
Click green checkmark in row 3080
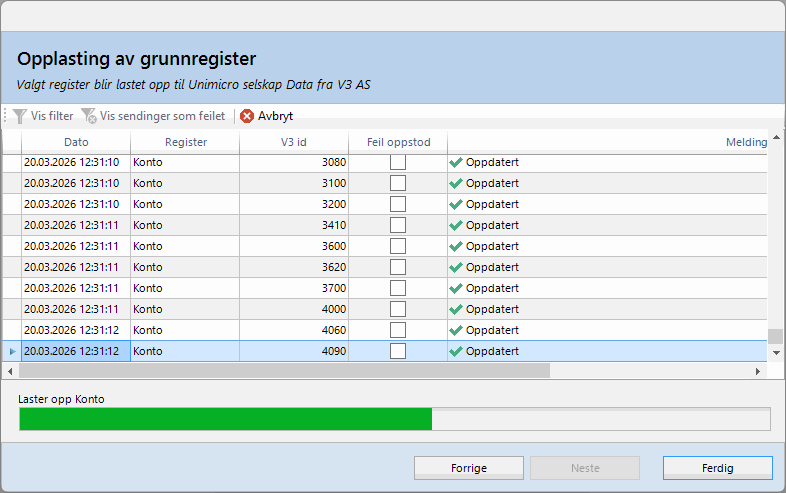[x=456, y=162]
